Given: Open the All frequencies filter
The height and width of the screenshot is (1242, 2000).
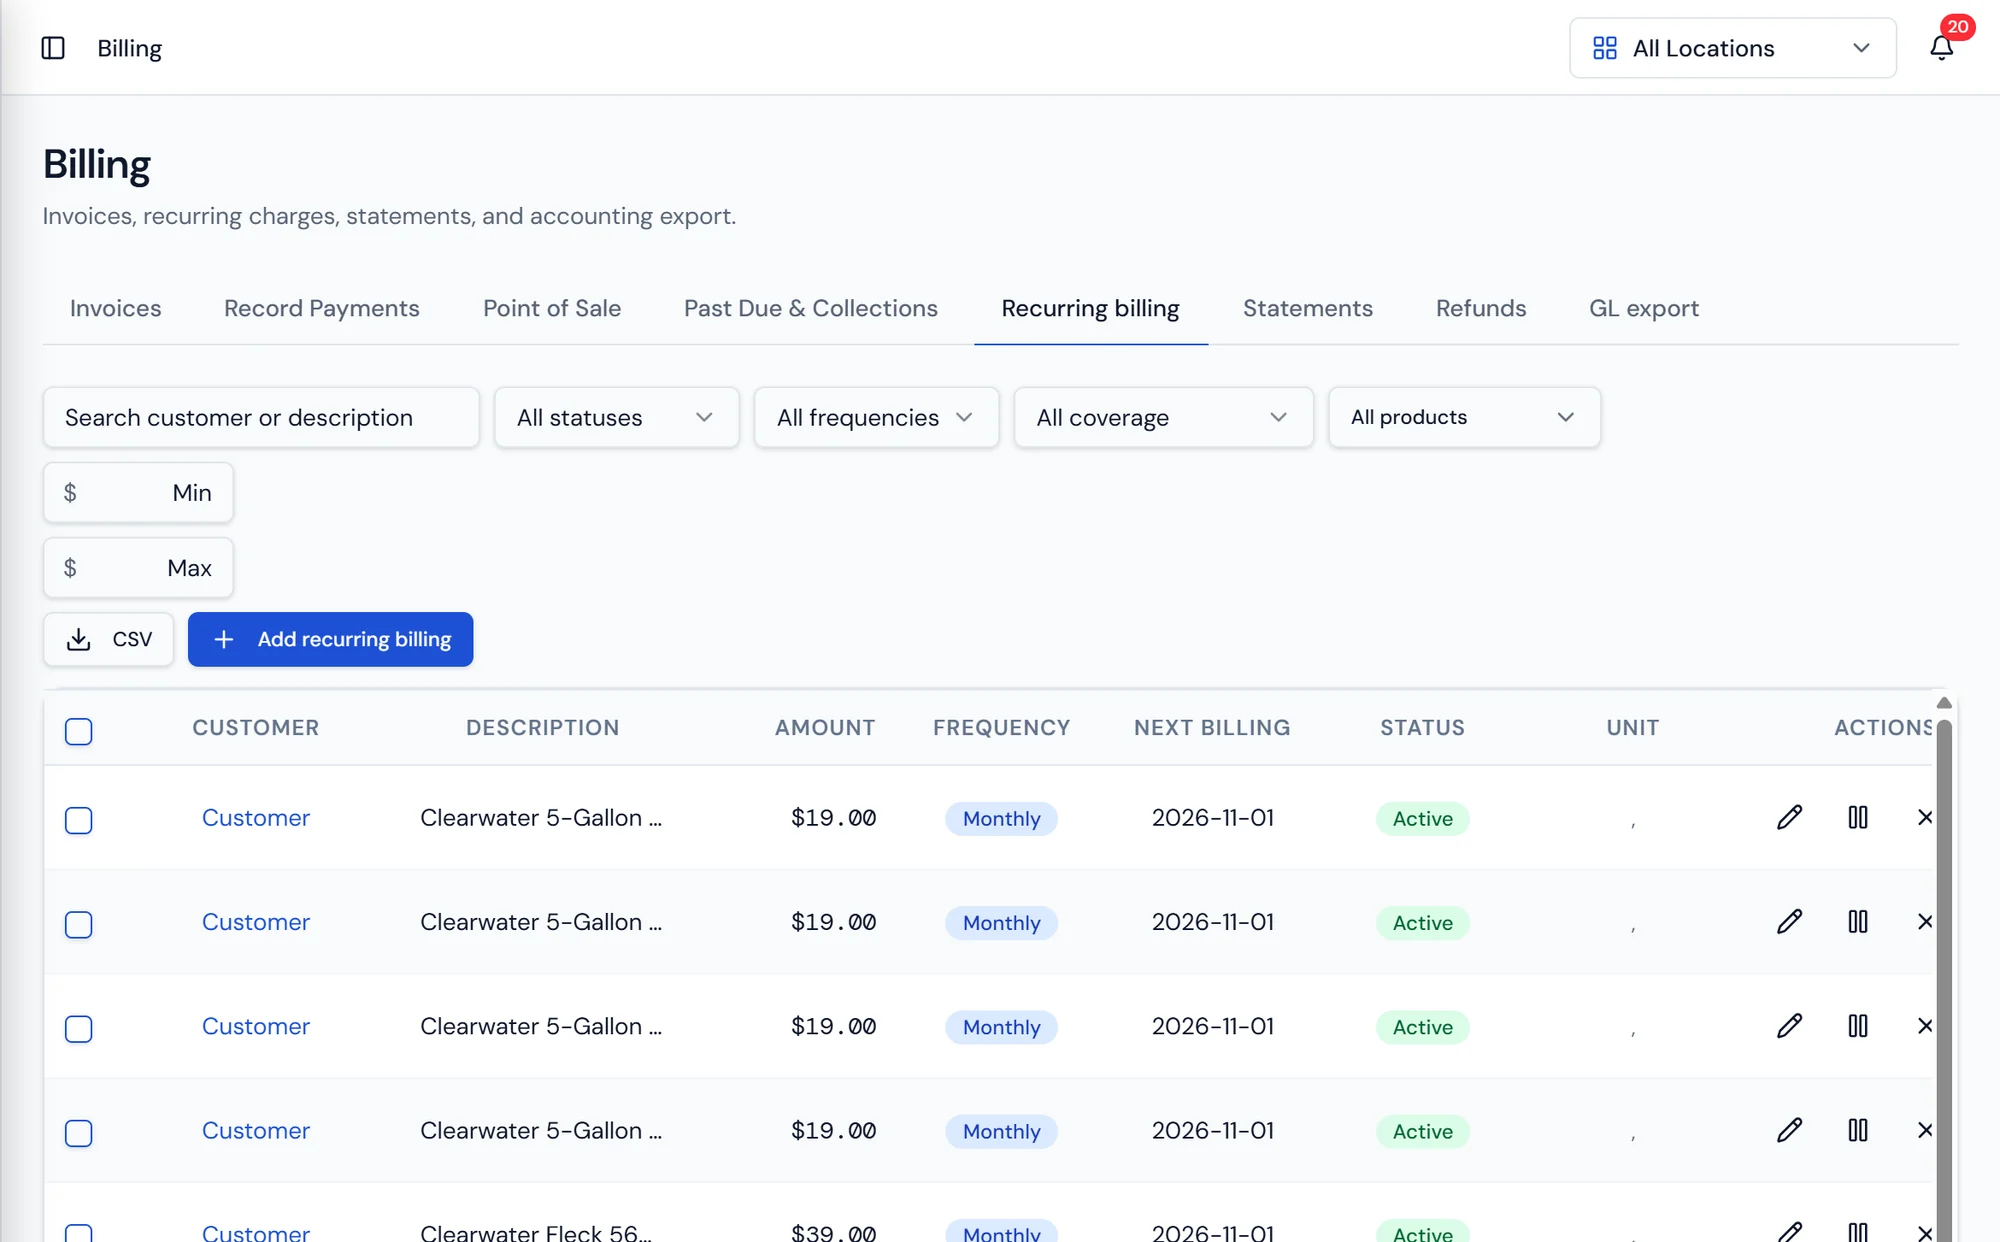Looking at the screenshot, I should (876, 417).
